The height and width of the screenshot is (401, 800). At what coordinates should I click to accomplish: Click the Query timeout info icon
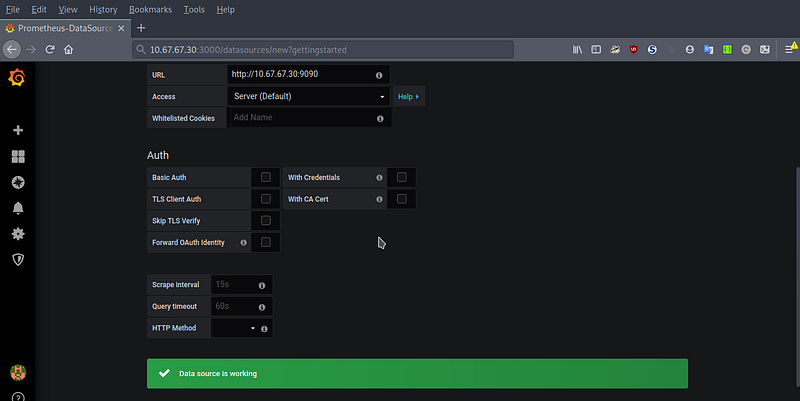(x=262, y=307)
